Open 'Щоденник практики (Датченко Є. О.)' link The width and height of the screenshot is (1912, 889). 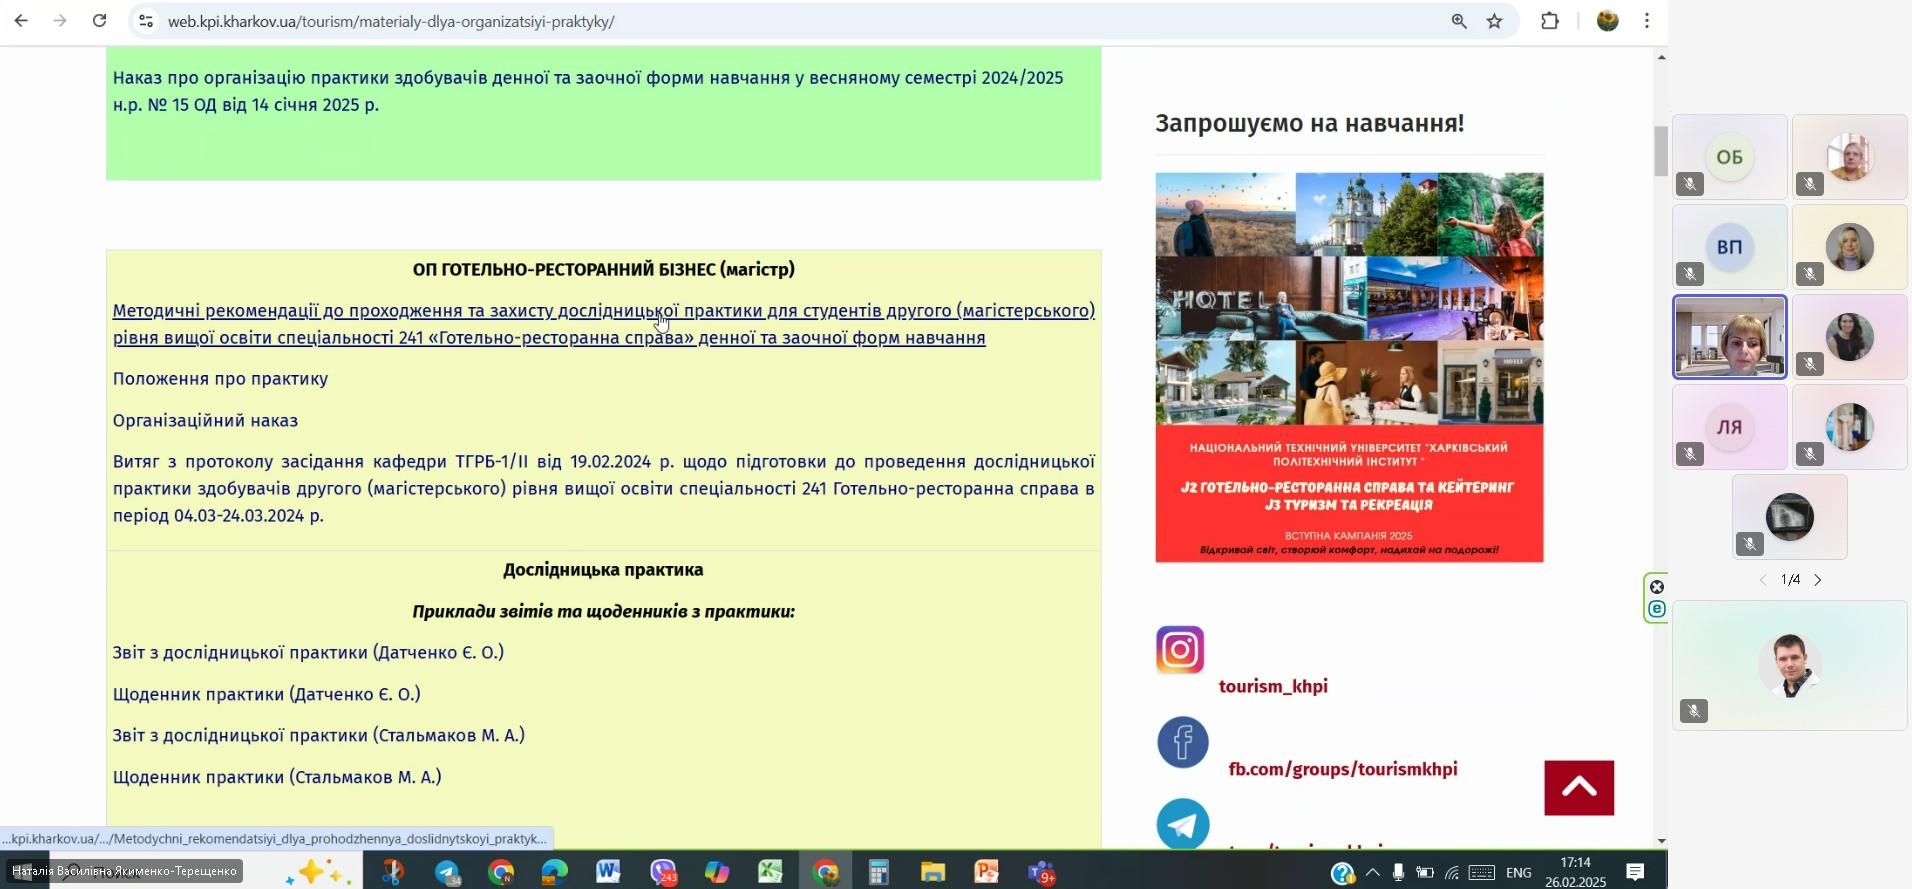266,694
